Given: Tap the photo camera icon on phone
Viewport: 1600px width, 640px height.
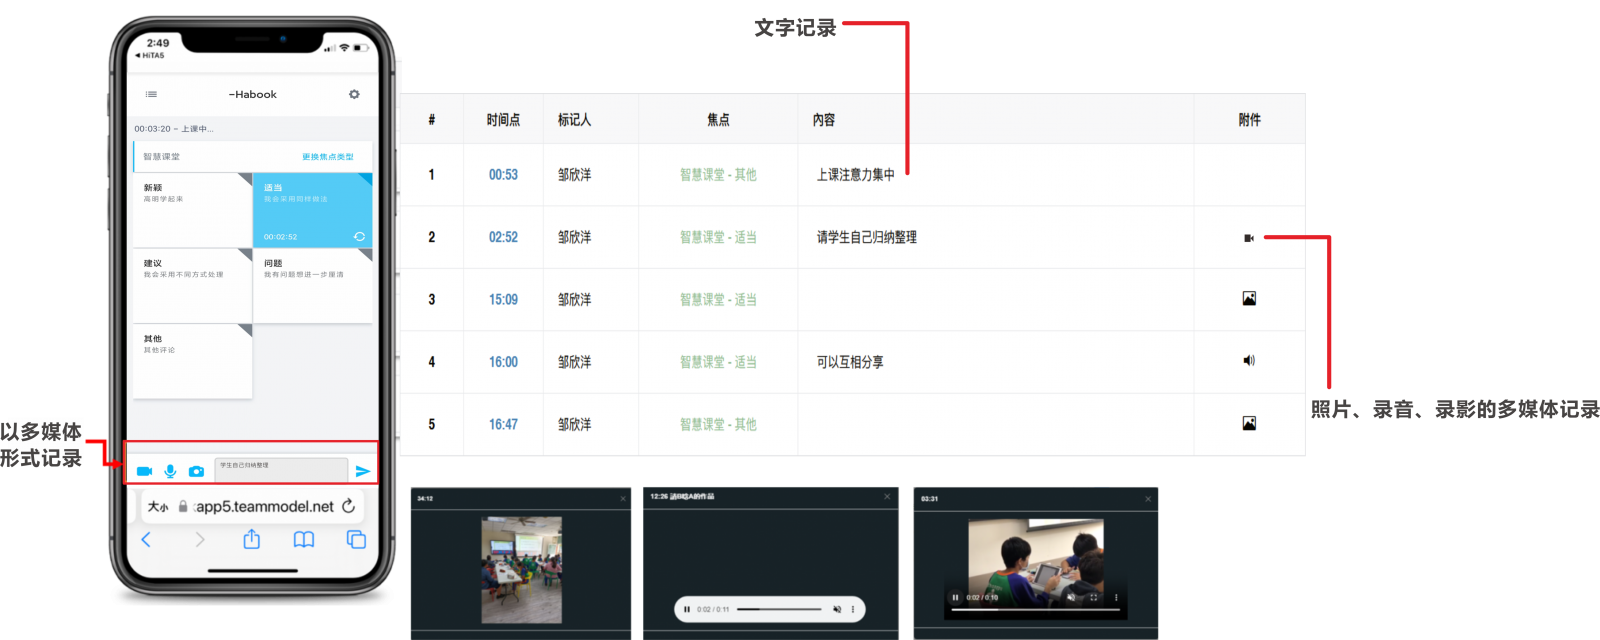Looking at the screenshot, I should click(x=197, y=471).
